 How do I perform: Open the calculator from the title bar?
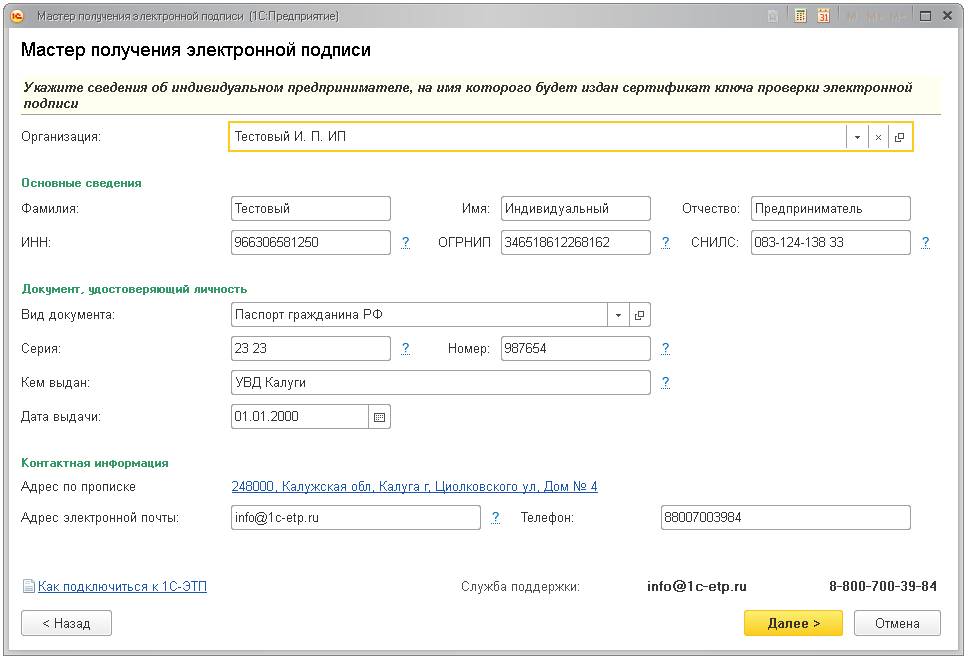tap(800, 16)
